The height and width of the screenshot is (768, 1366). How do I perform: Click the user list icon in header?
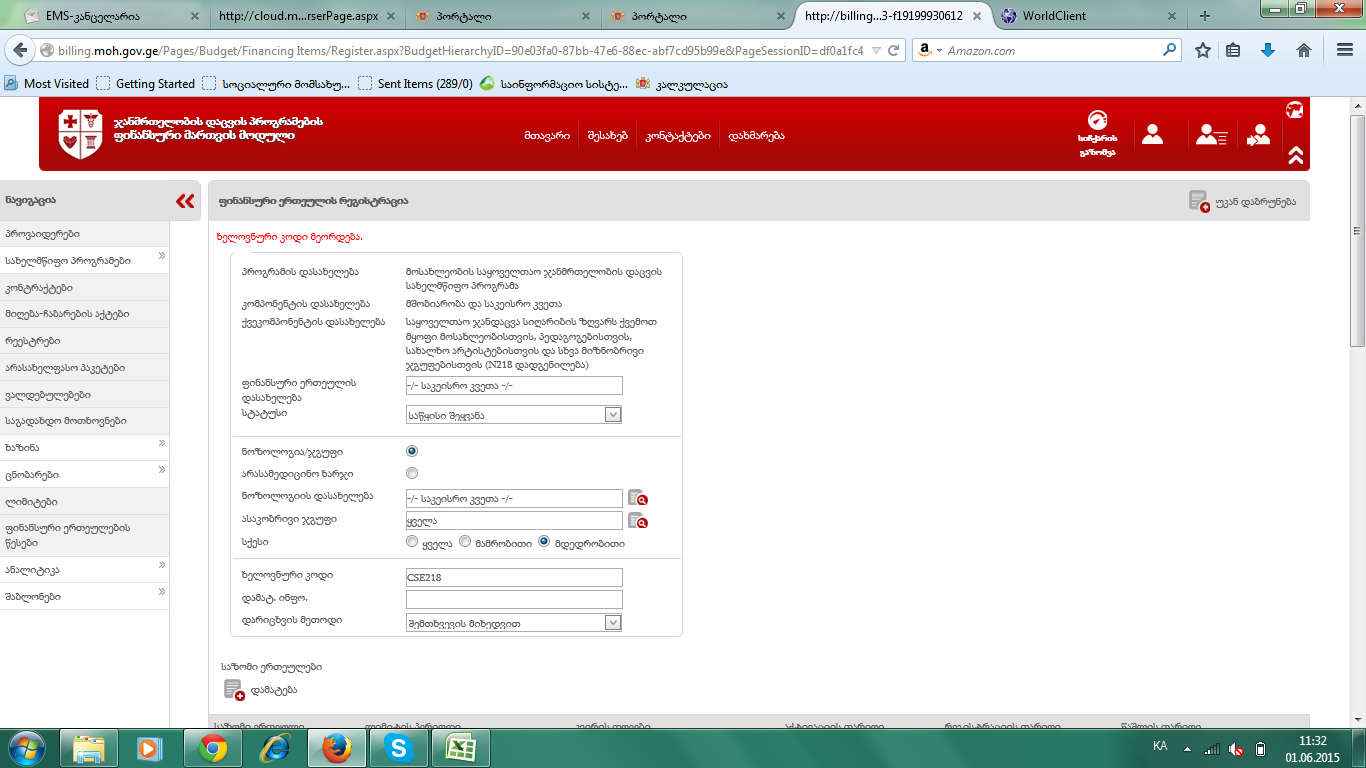(x=1211, y=135)
